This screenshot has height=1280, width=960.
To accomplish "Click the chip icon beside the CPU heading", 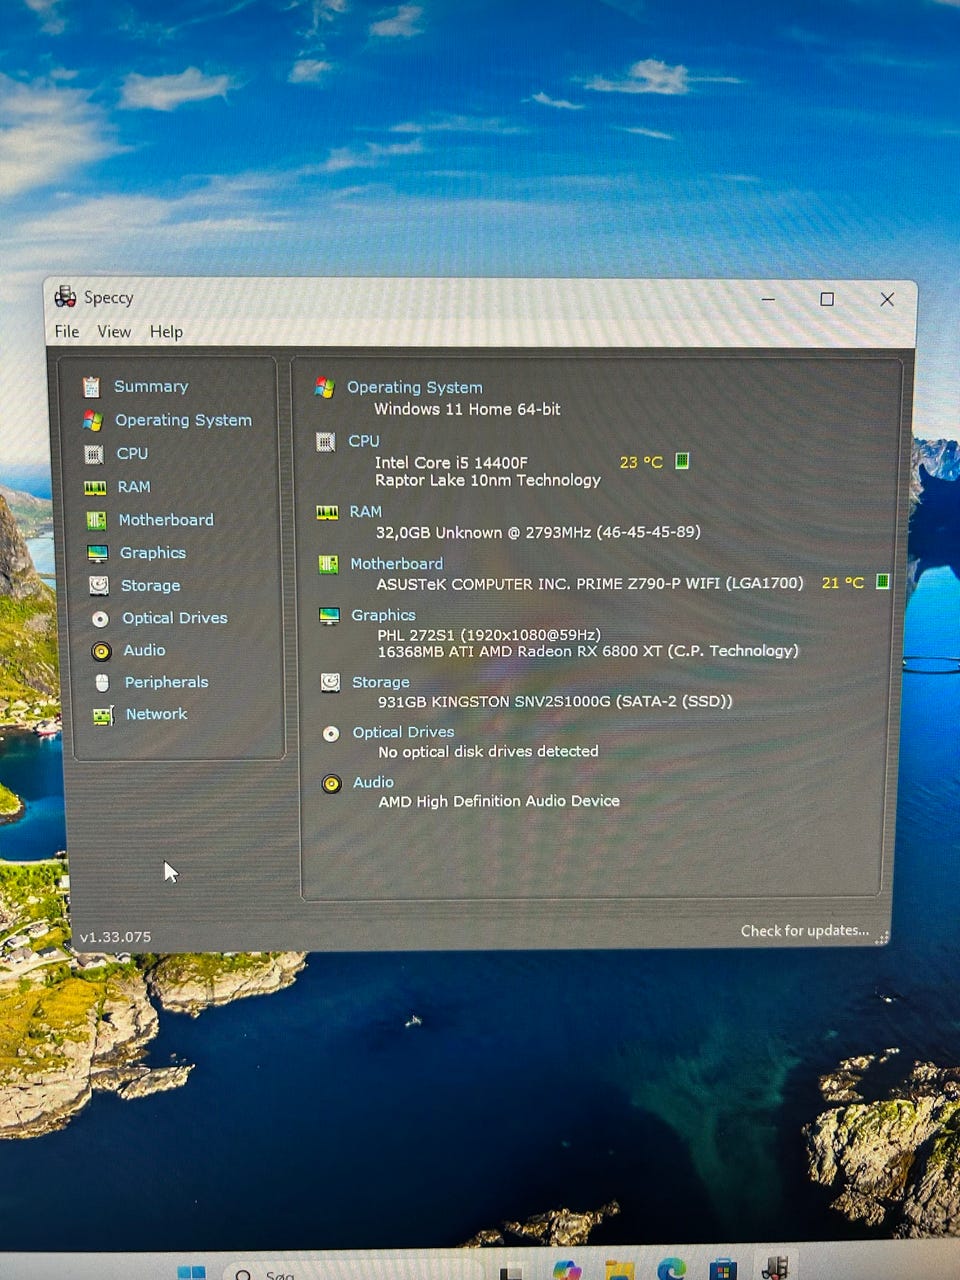I will tap(325, 441).
